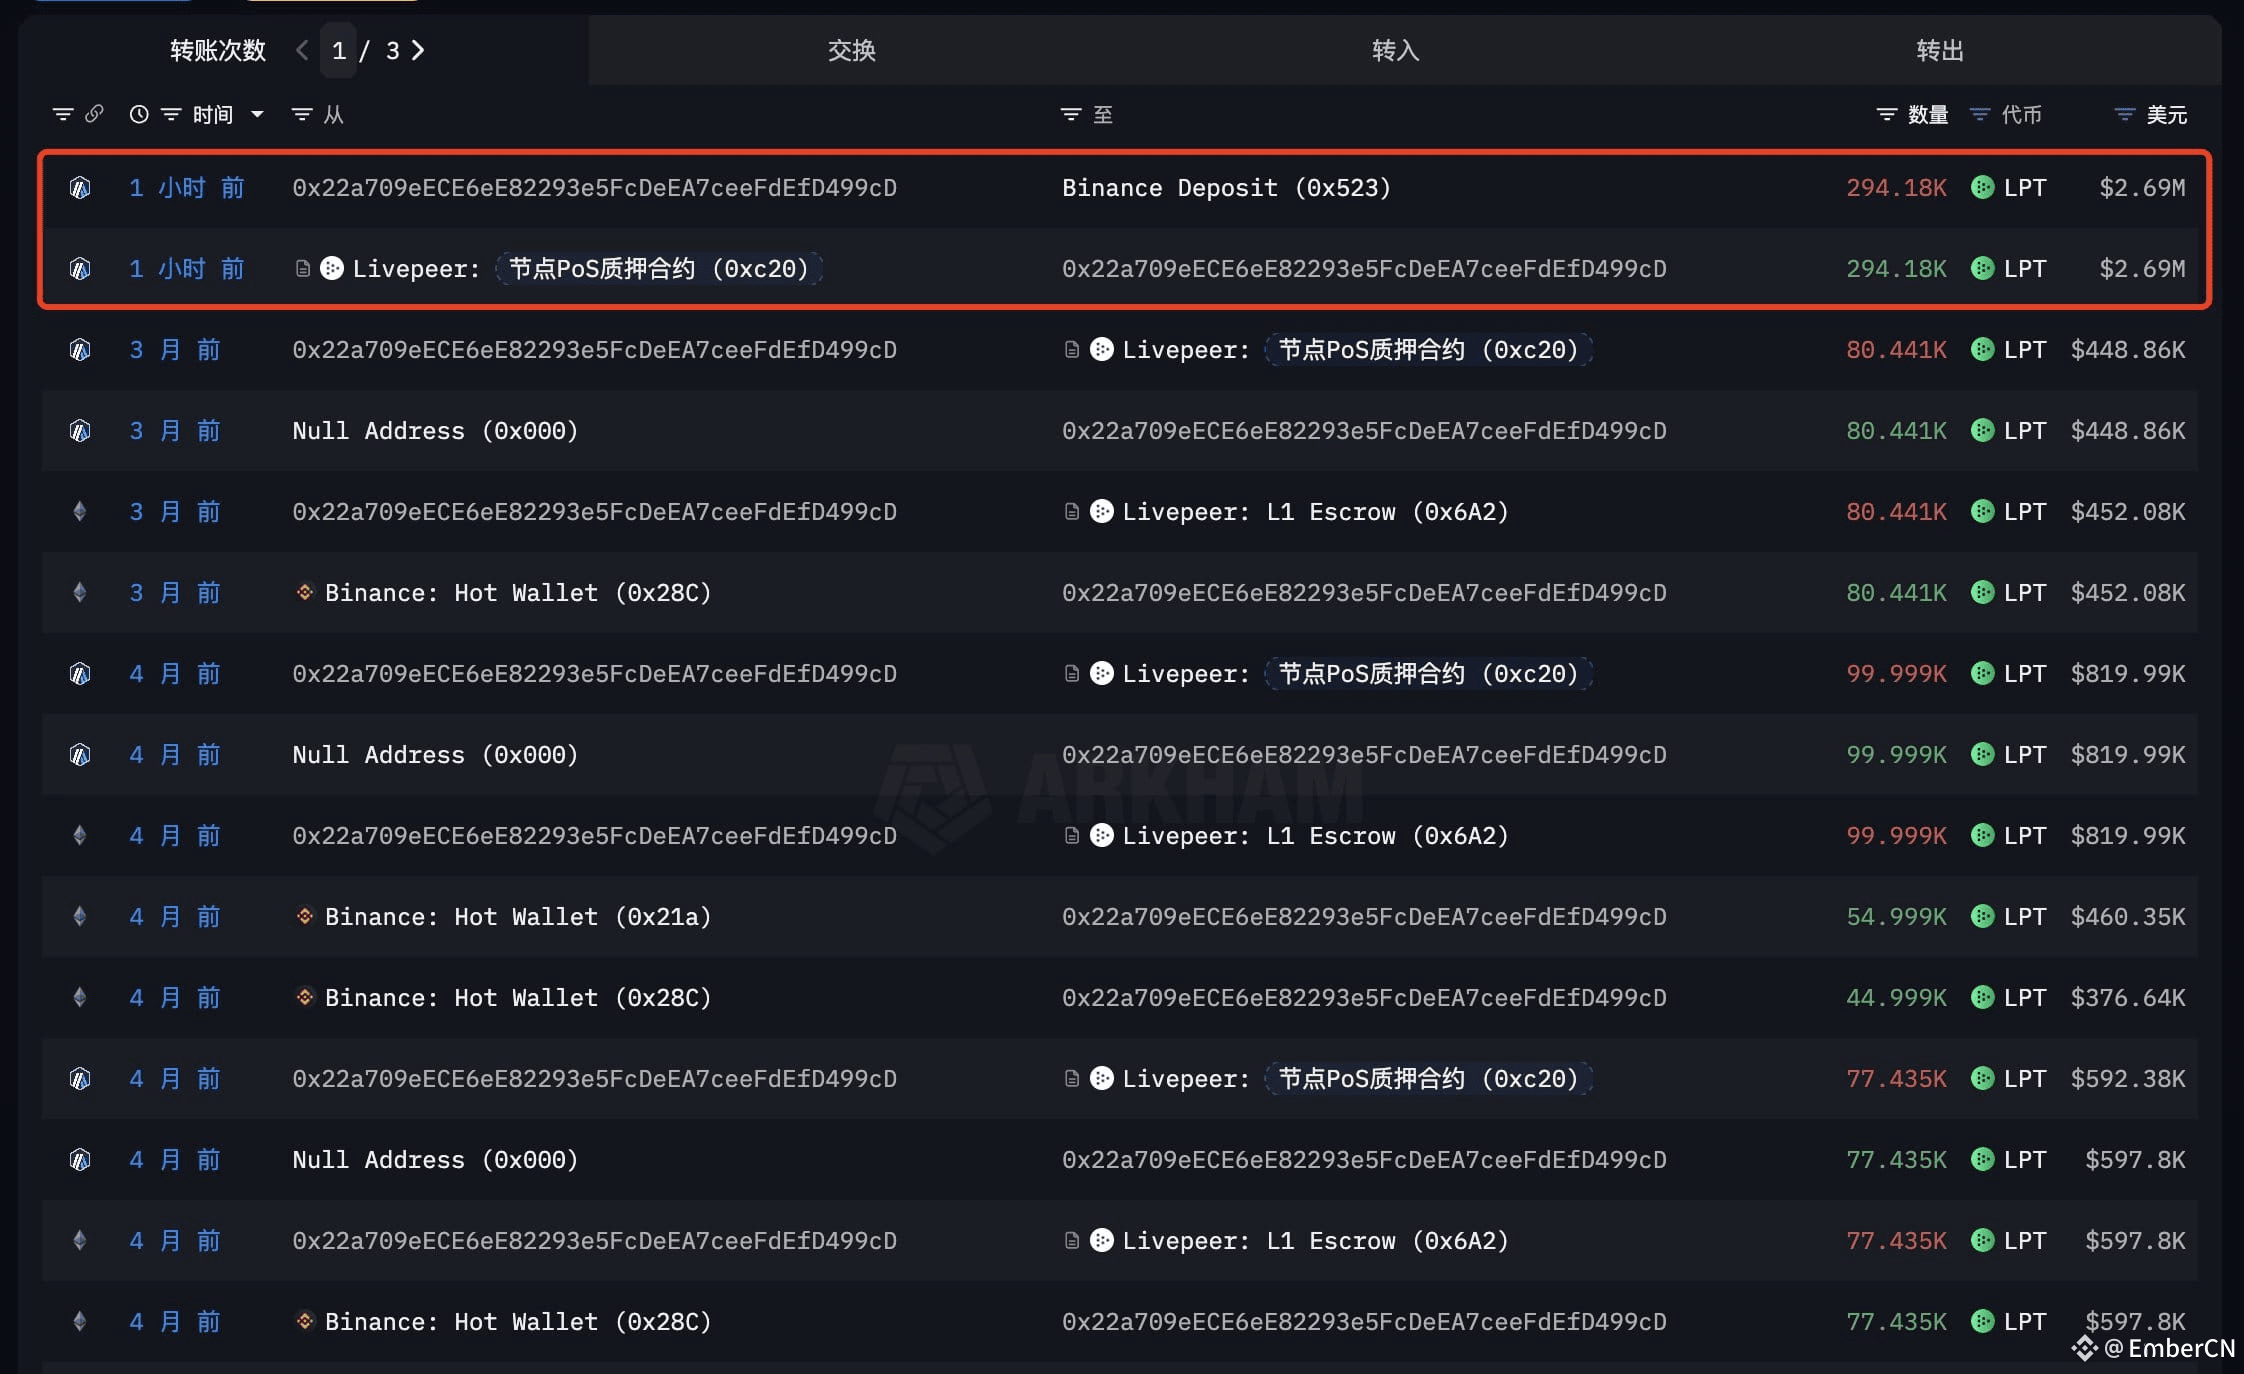The image size is (2244, 1374).
Task: Click the link chain icon in the header
Action: (94, 114)
